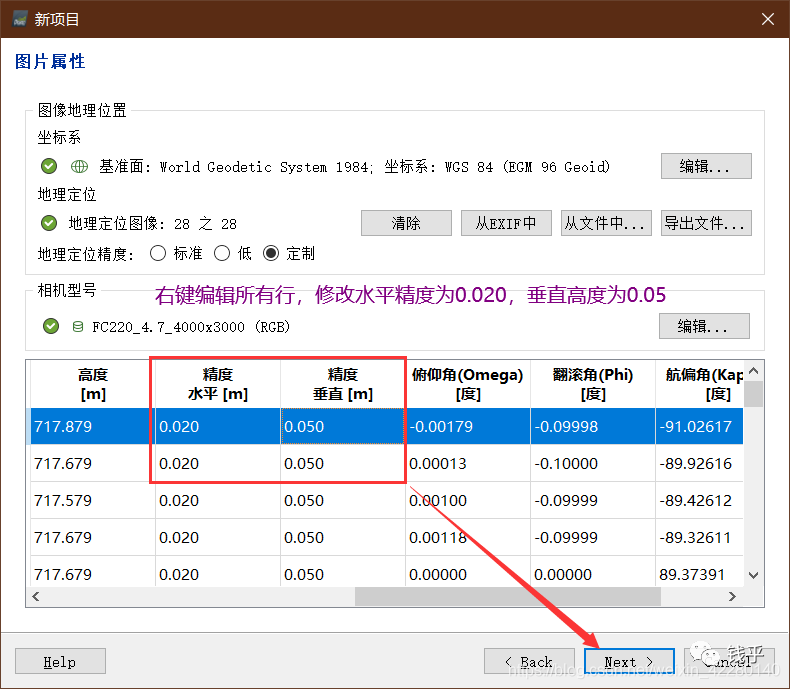
Task: Click the Next button
Action: coord(629,661)
